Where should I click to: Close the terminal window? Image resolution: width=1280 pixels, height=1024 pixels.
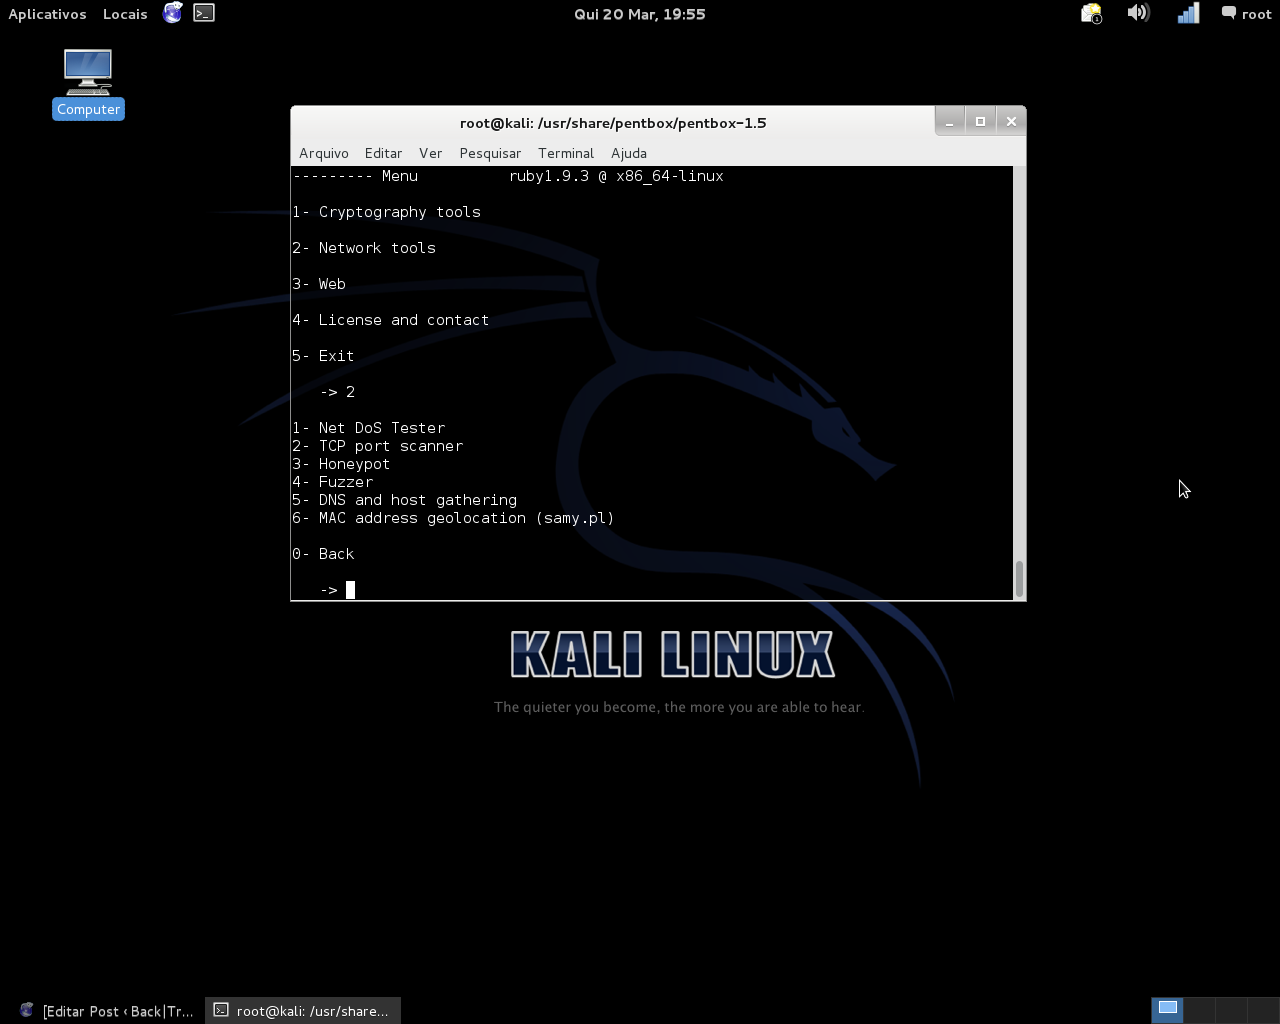(x=1011, y=121)
